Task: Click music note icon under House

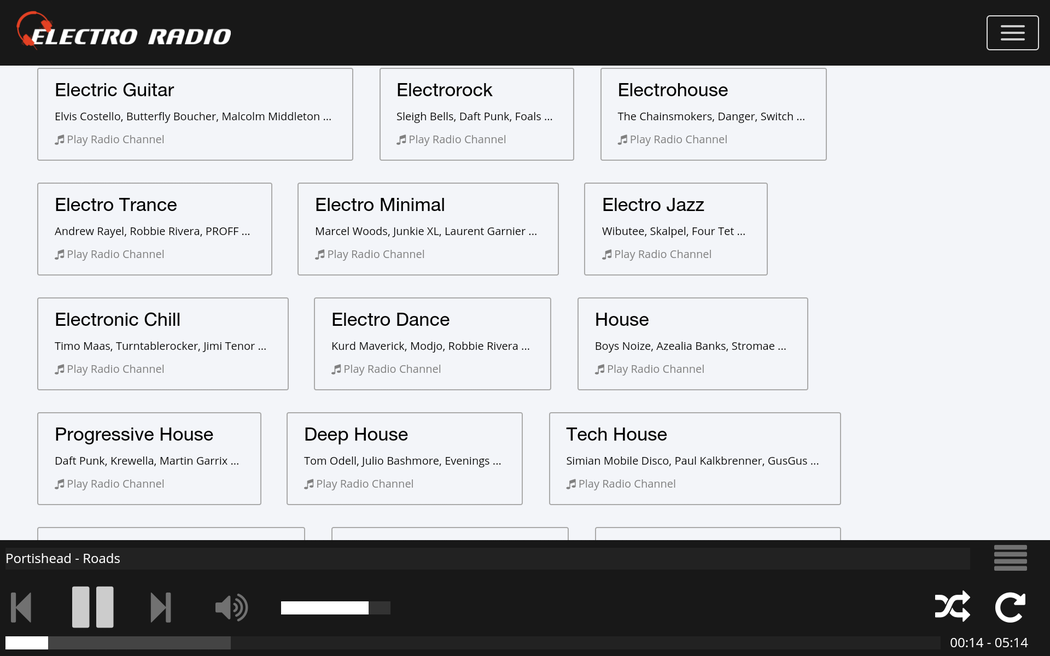Action: tap(600, 369)
